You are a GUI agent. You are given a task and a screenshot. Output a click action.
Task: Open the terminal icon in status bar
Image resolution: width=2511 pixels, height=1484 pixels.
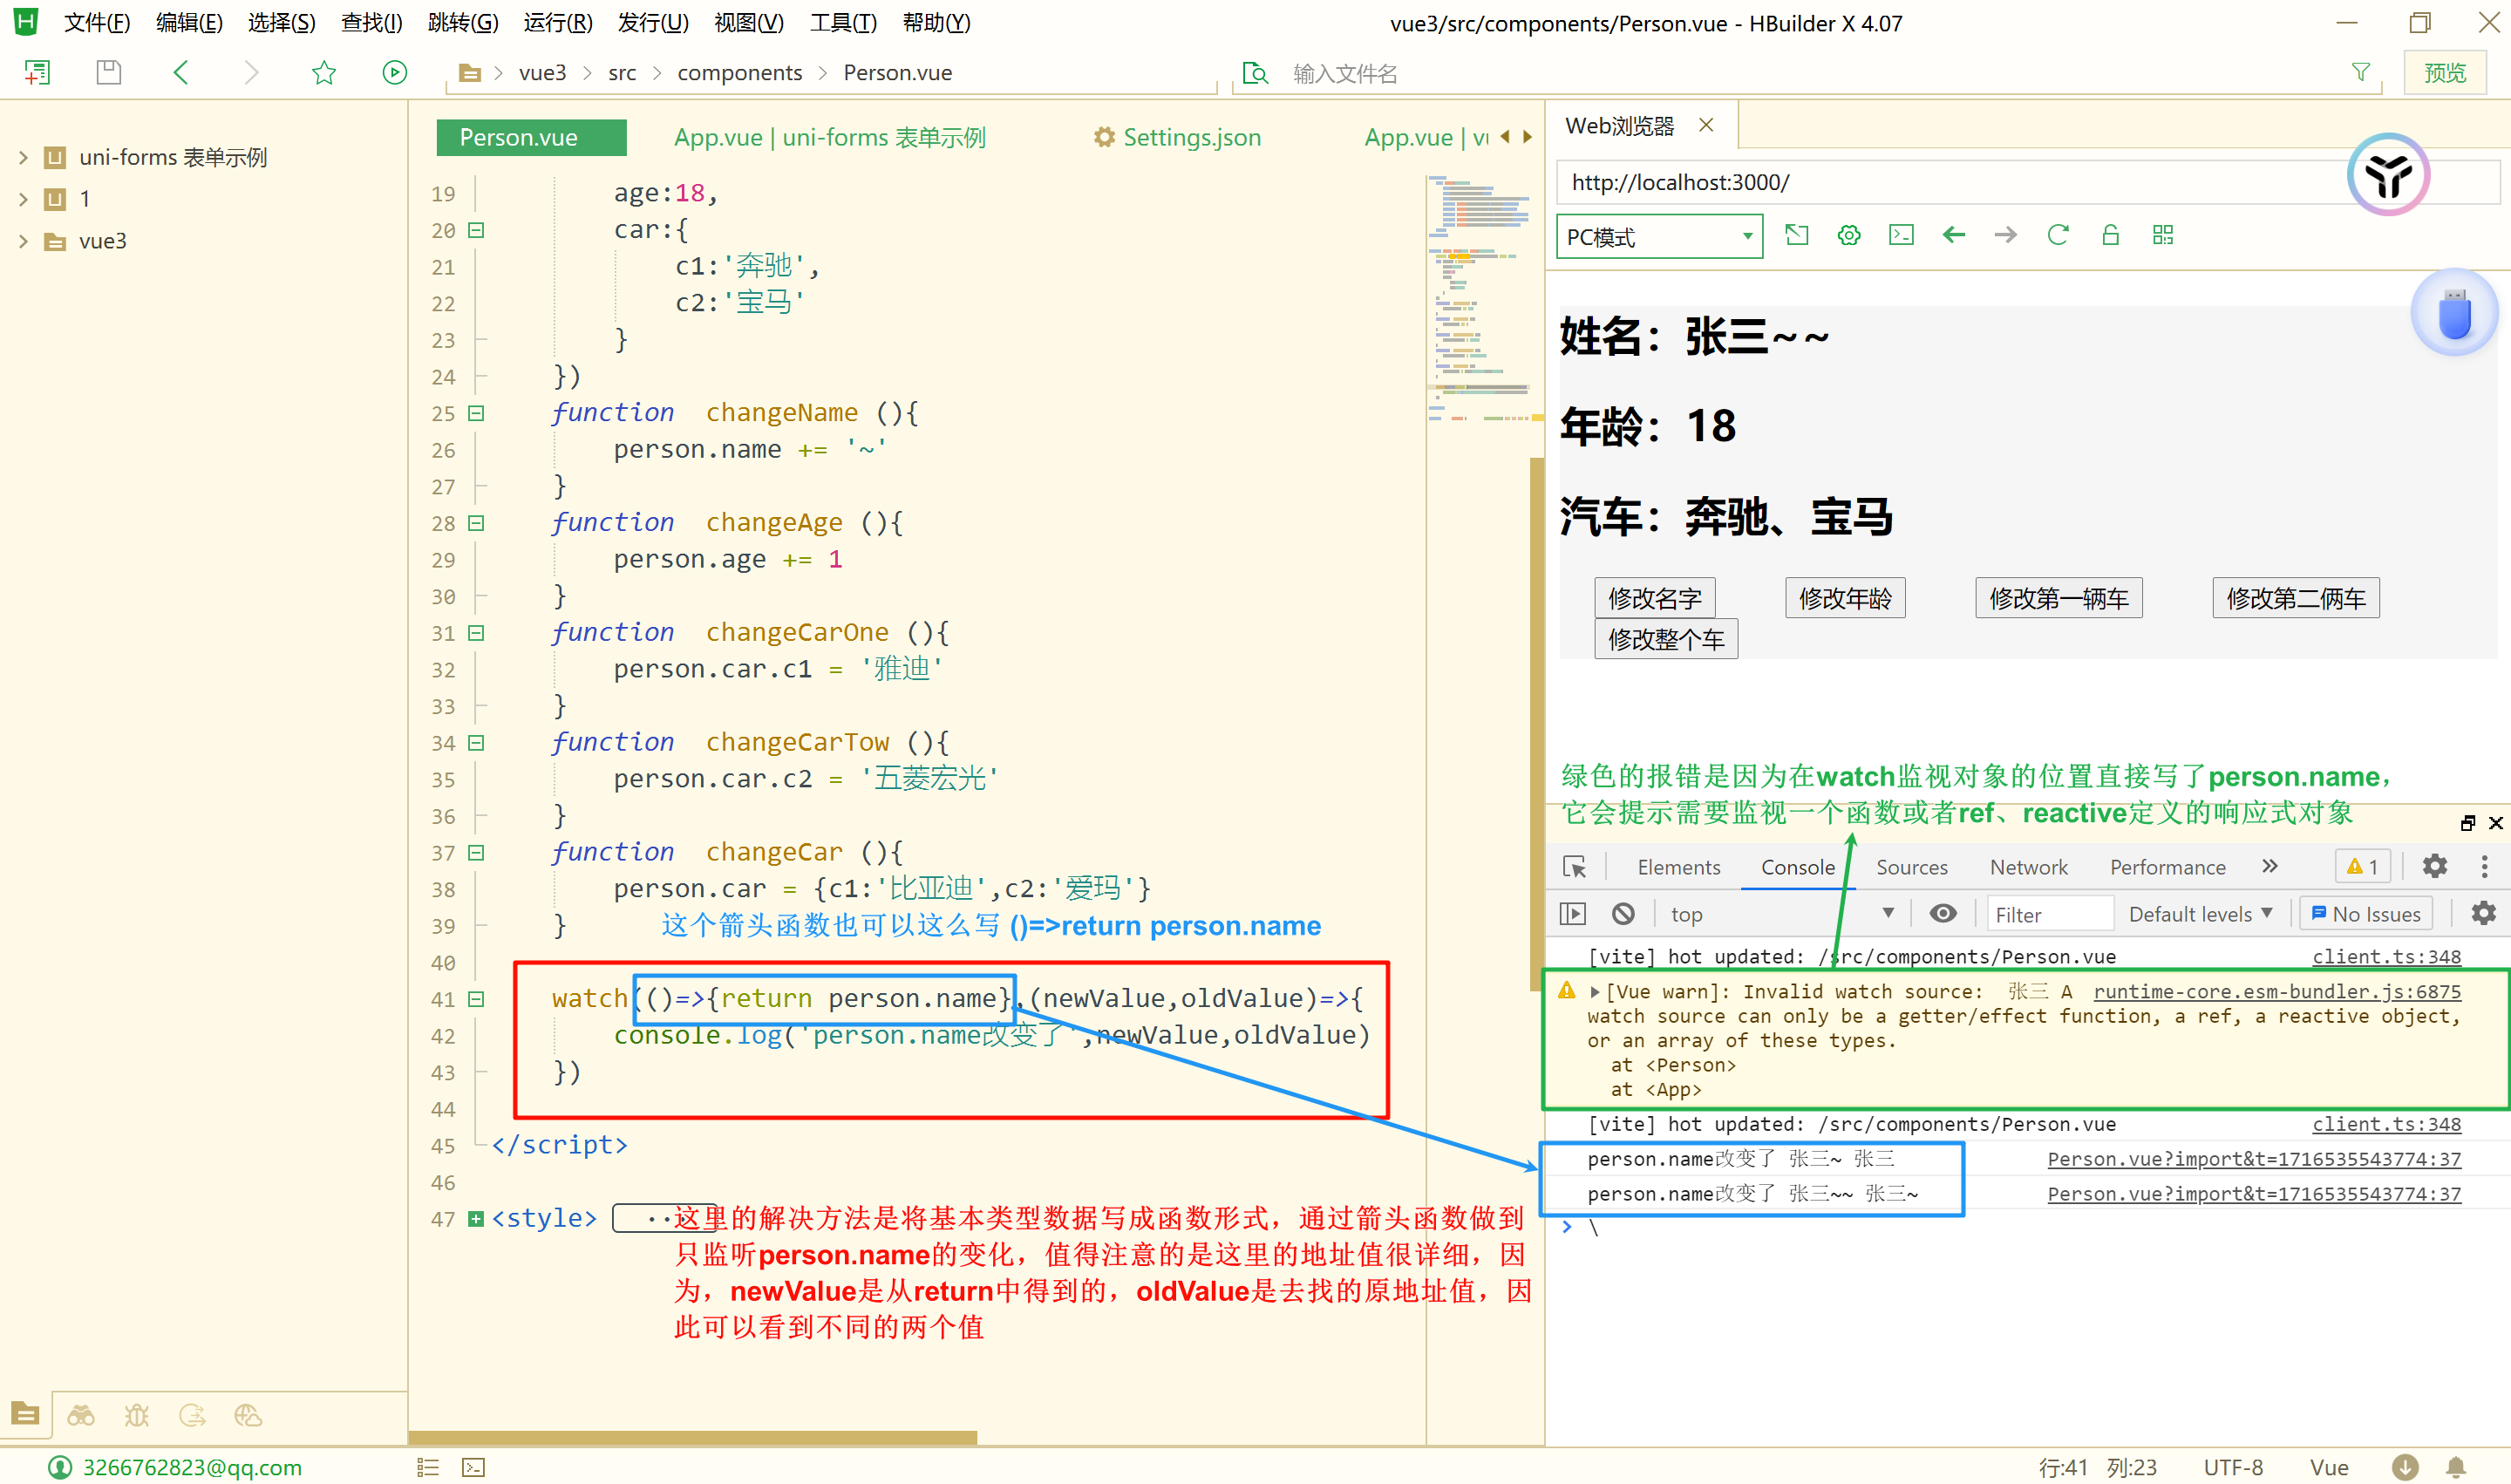tap(474, 1467)
